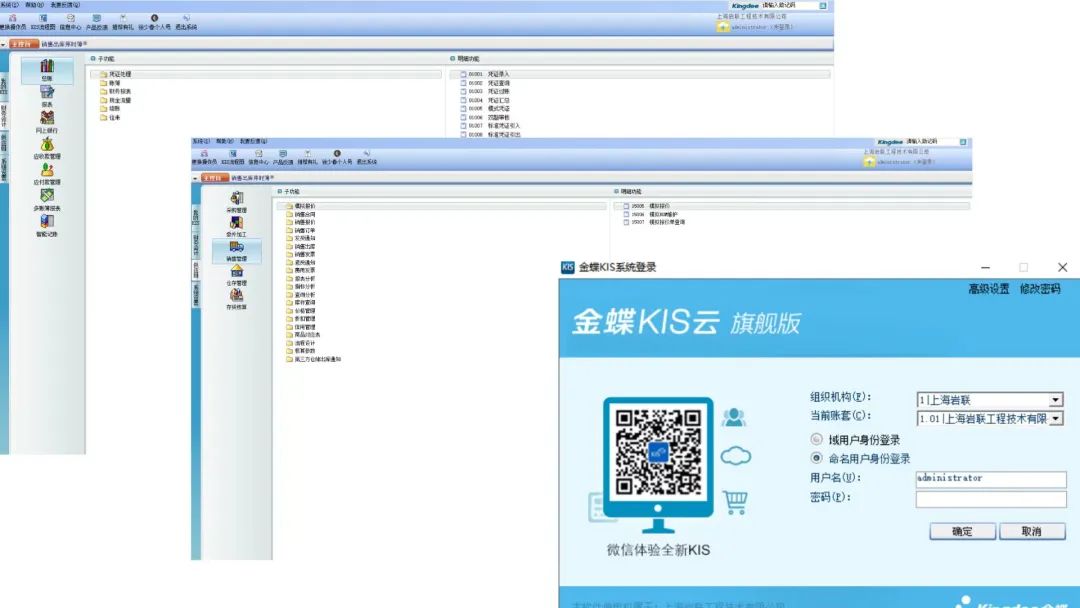Click the shopping cart icon in login dialog
The width and height of the screenshot is (1080, 608).
pos(735,502)
